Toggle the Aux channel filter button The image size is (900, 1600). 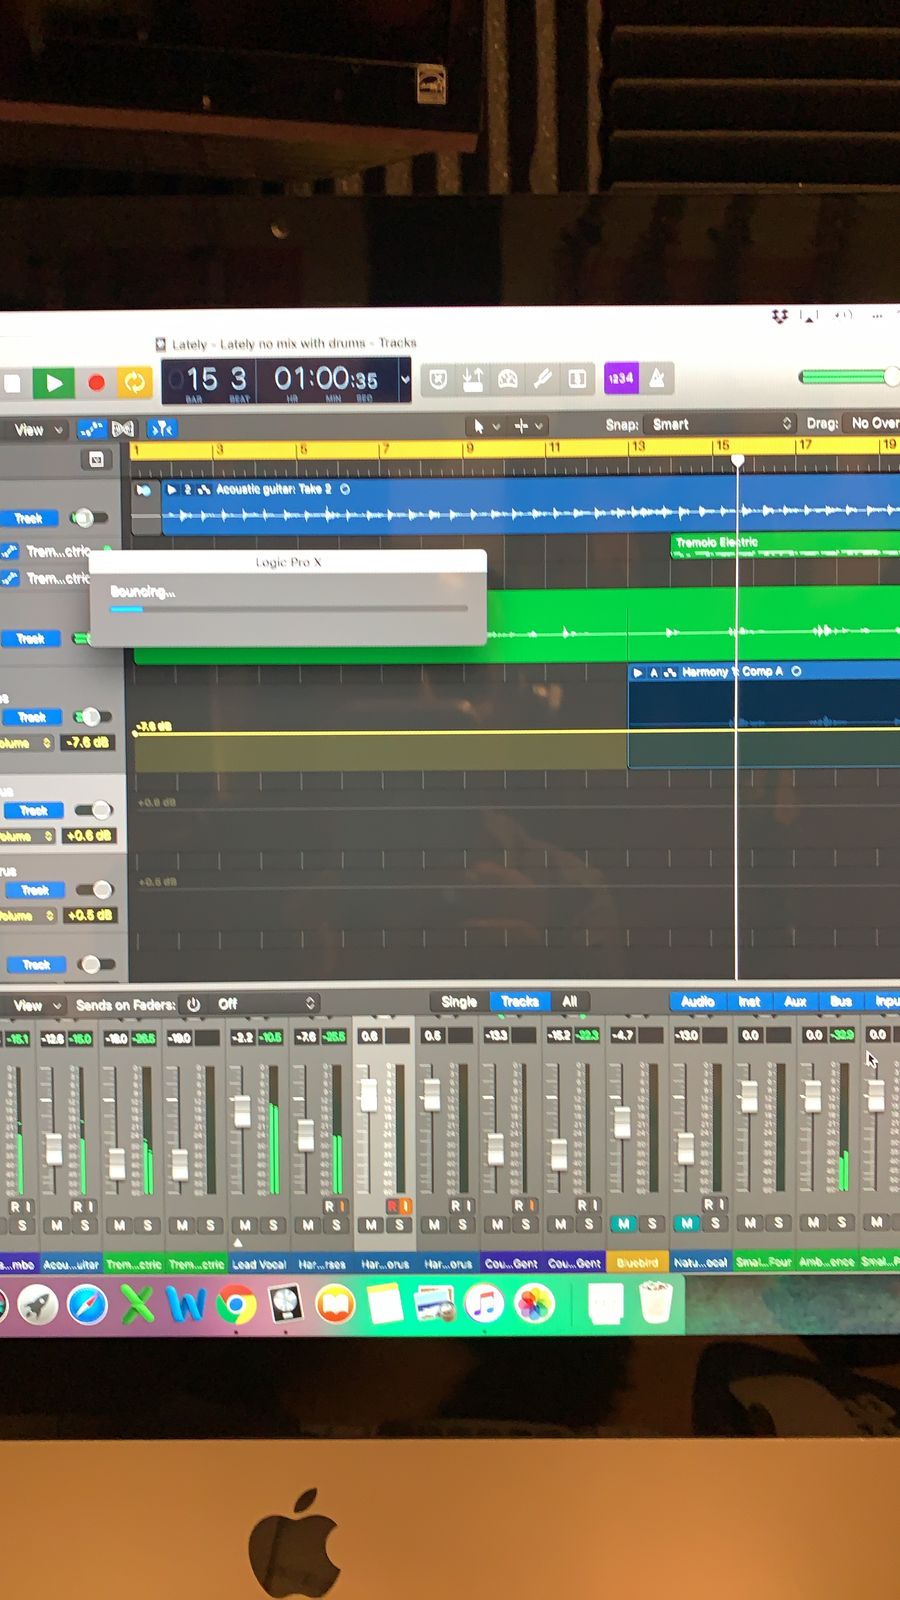[x=795, y=1001]
